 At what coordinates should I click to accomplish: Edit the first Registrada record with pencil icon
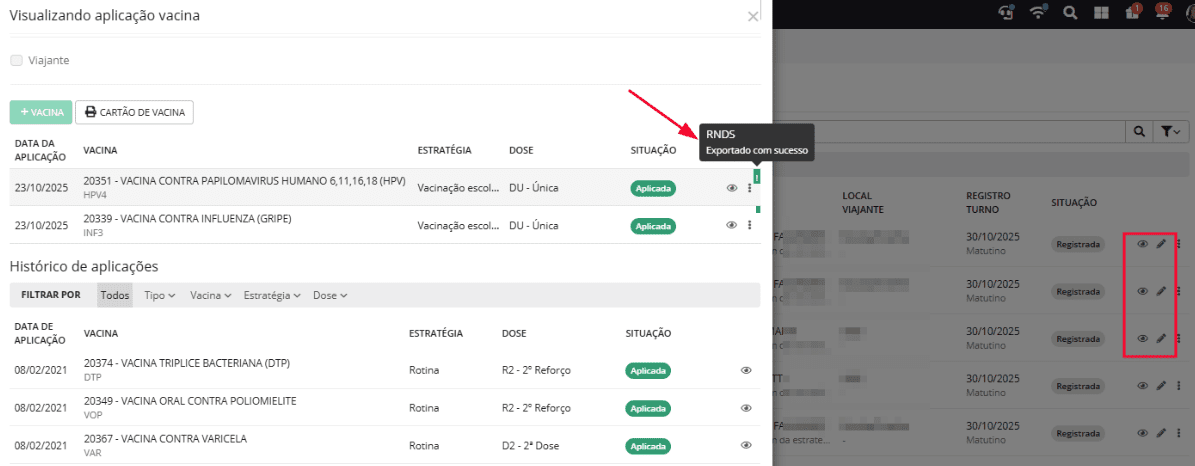(1161, 244)
